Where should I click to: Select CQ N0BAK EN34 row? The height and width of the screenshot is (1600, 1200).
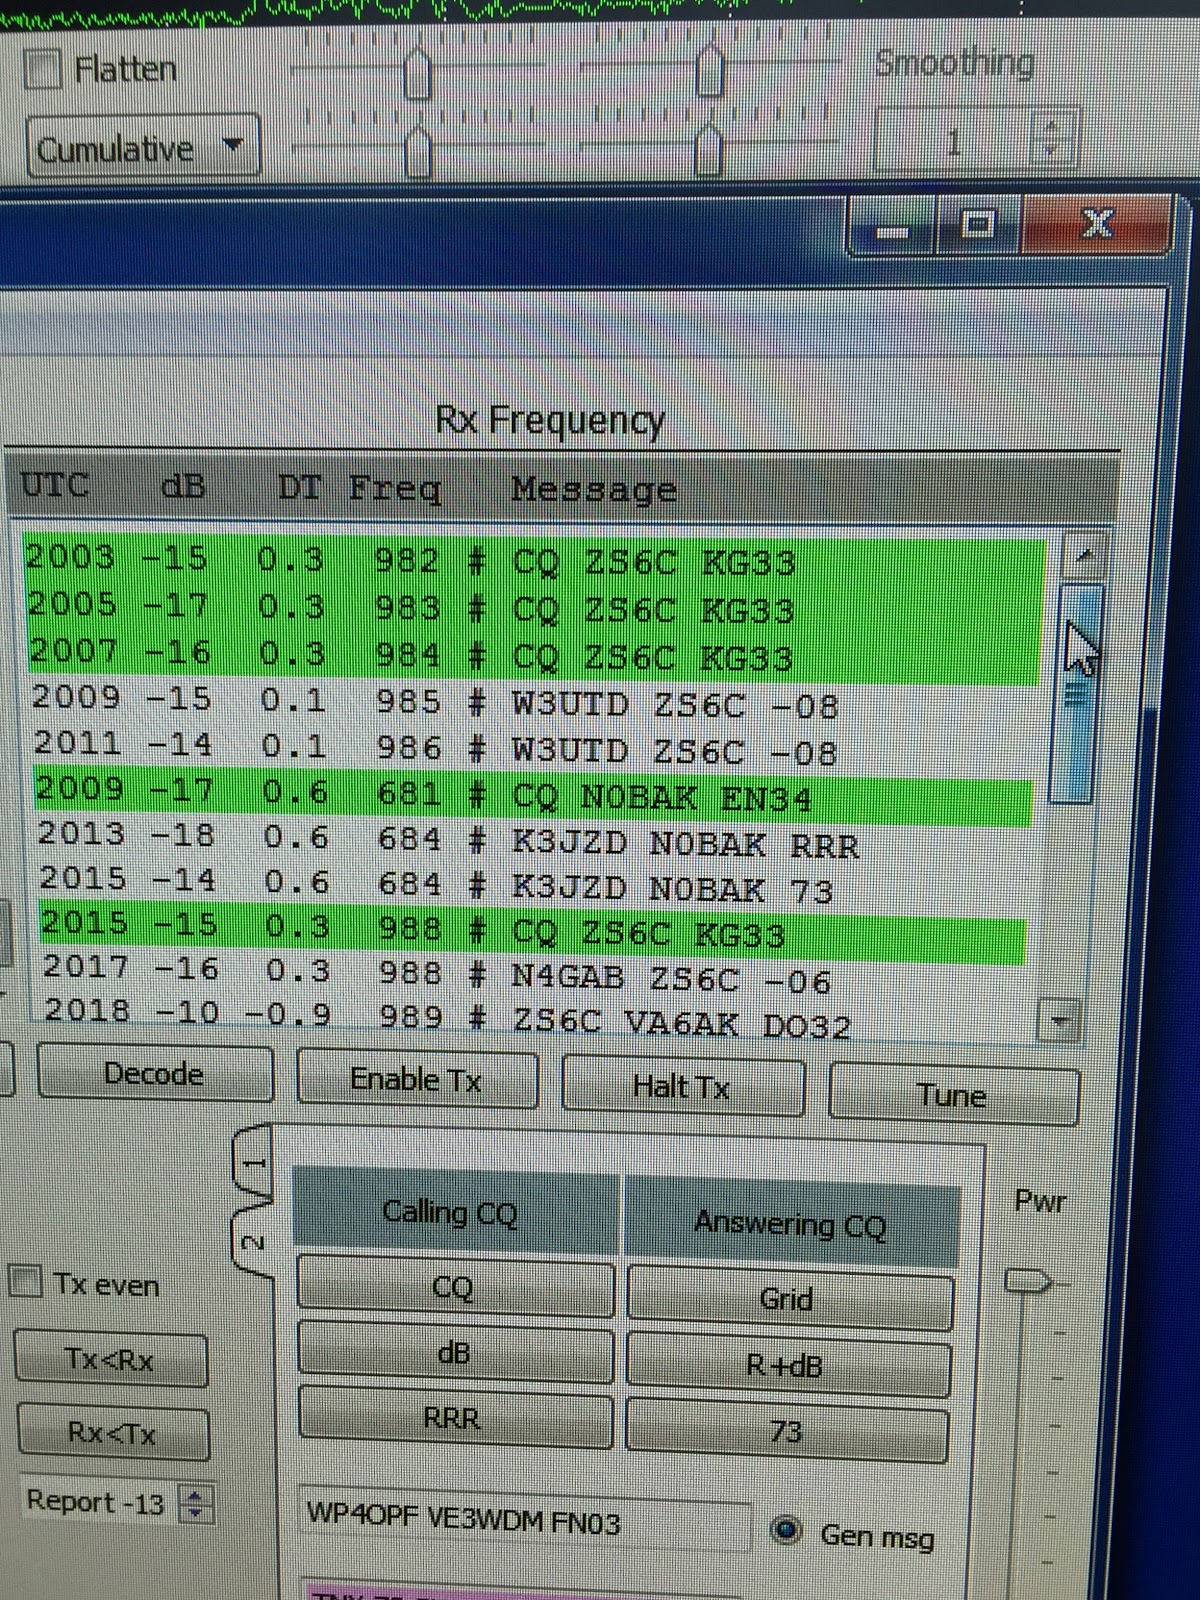(534, 795)
